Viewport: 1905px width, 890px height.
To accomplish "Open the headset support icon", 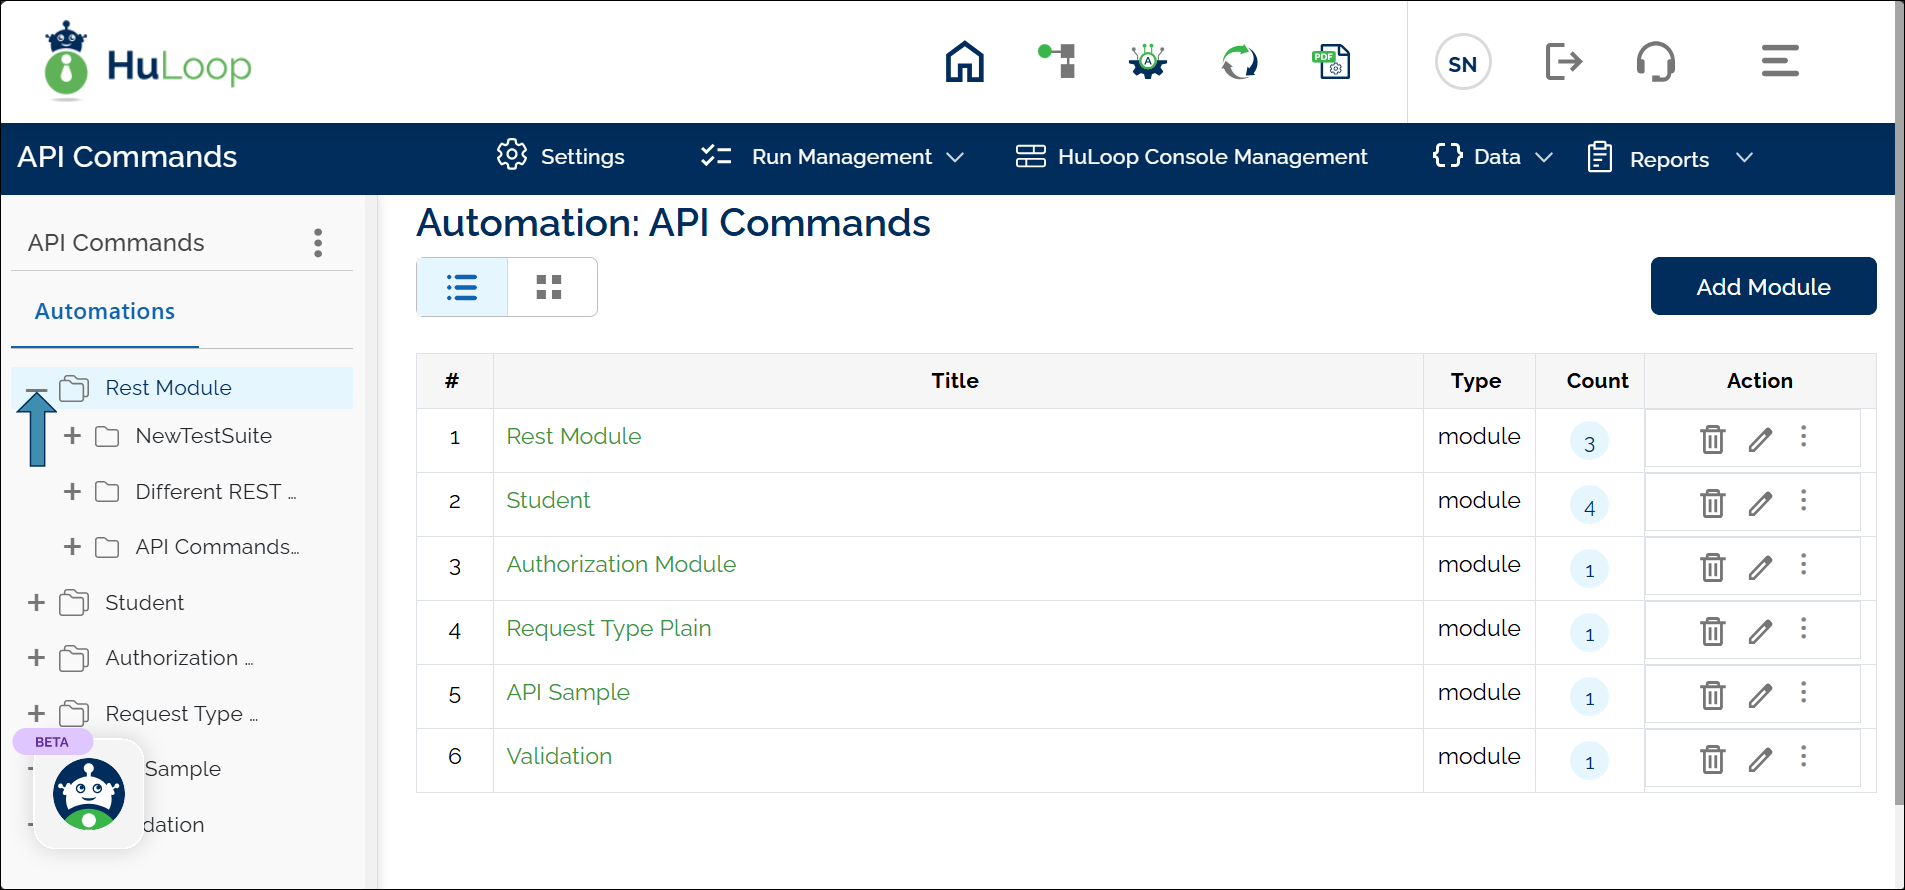I will tap(1655, 62).
